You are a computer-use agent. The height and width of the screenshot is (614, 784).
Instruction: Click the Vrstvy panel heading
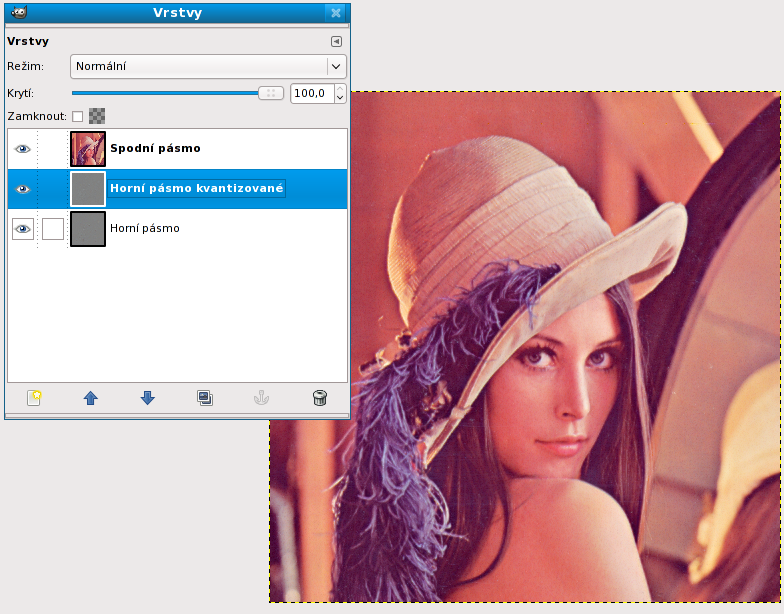28,42
